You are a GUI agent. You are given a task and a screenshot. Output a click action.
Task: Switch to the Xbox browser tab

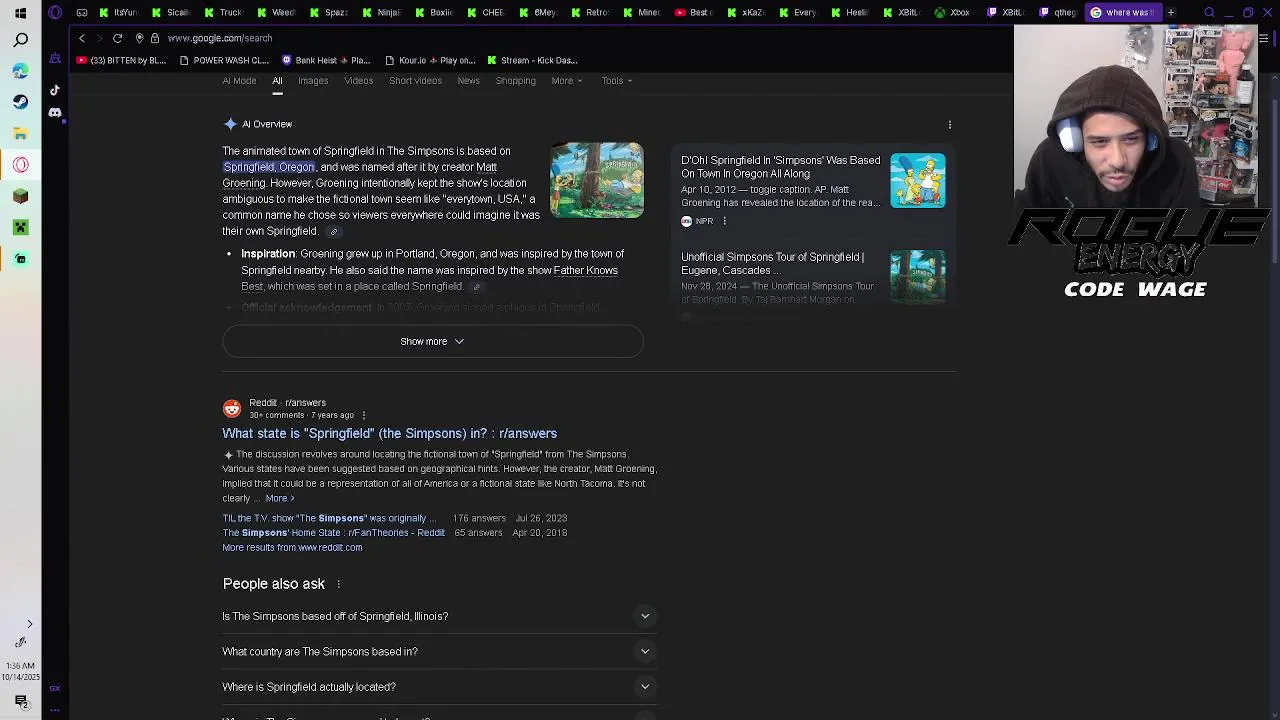tap(953, 13)
